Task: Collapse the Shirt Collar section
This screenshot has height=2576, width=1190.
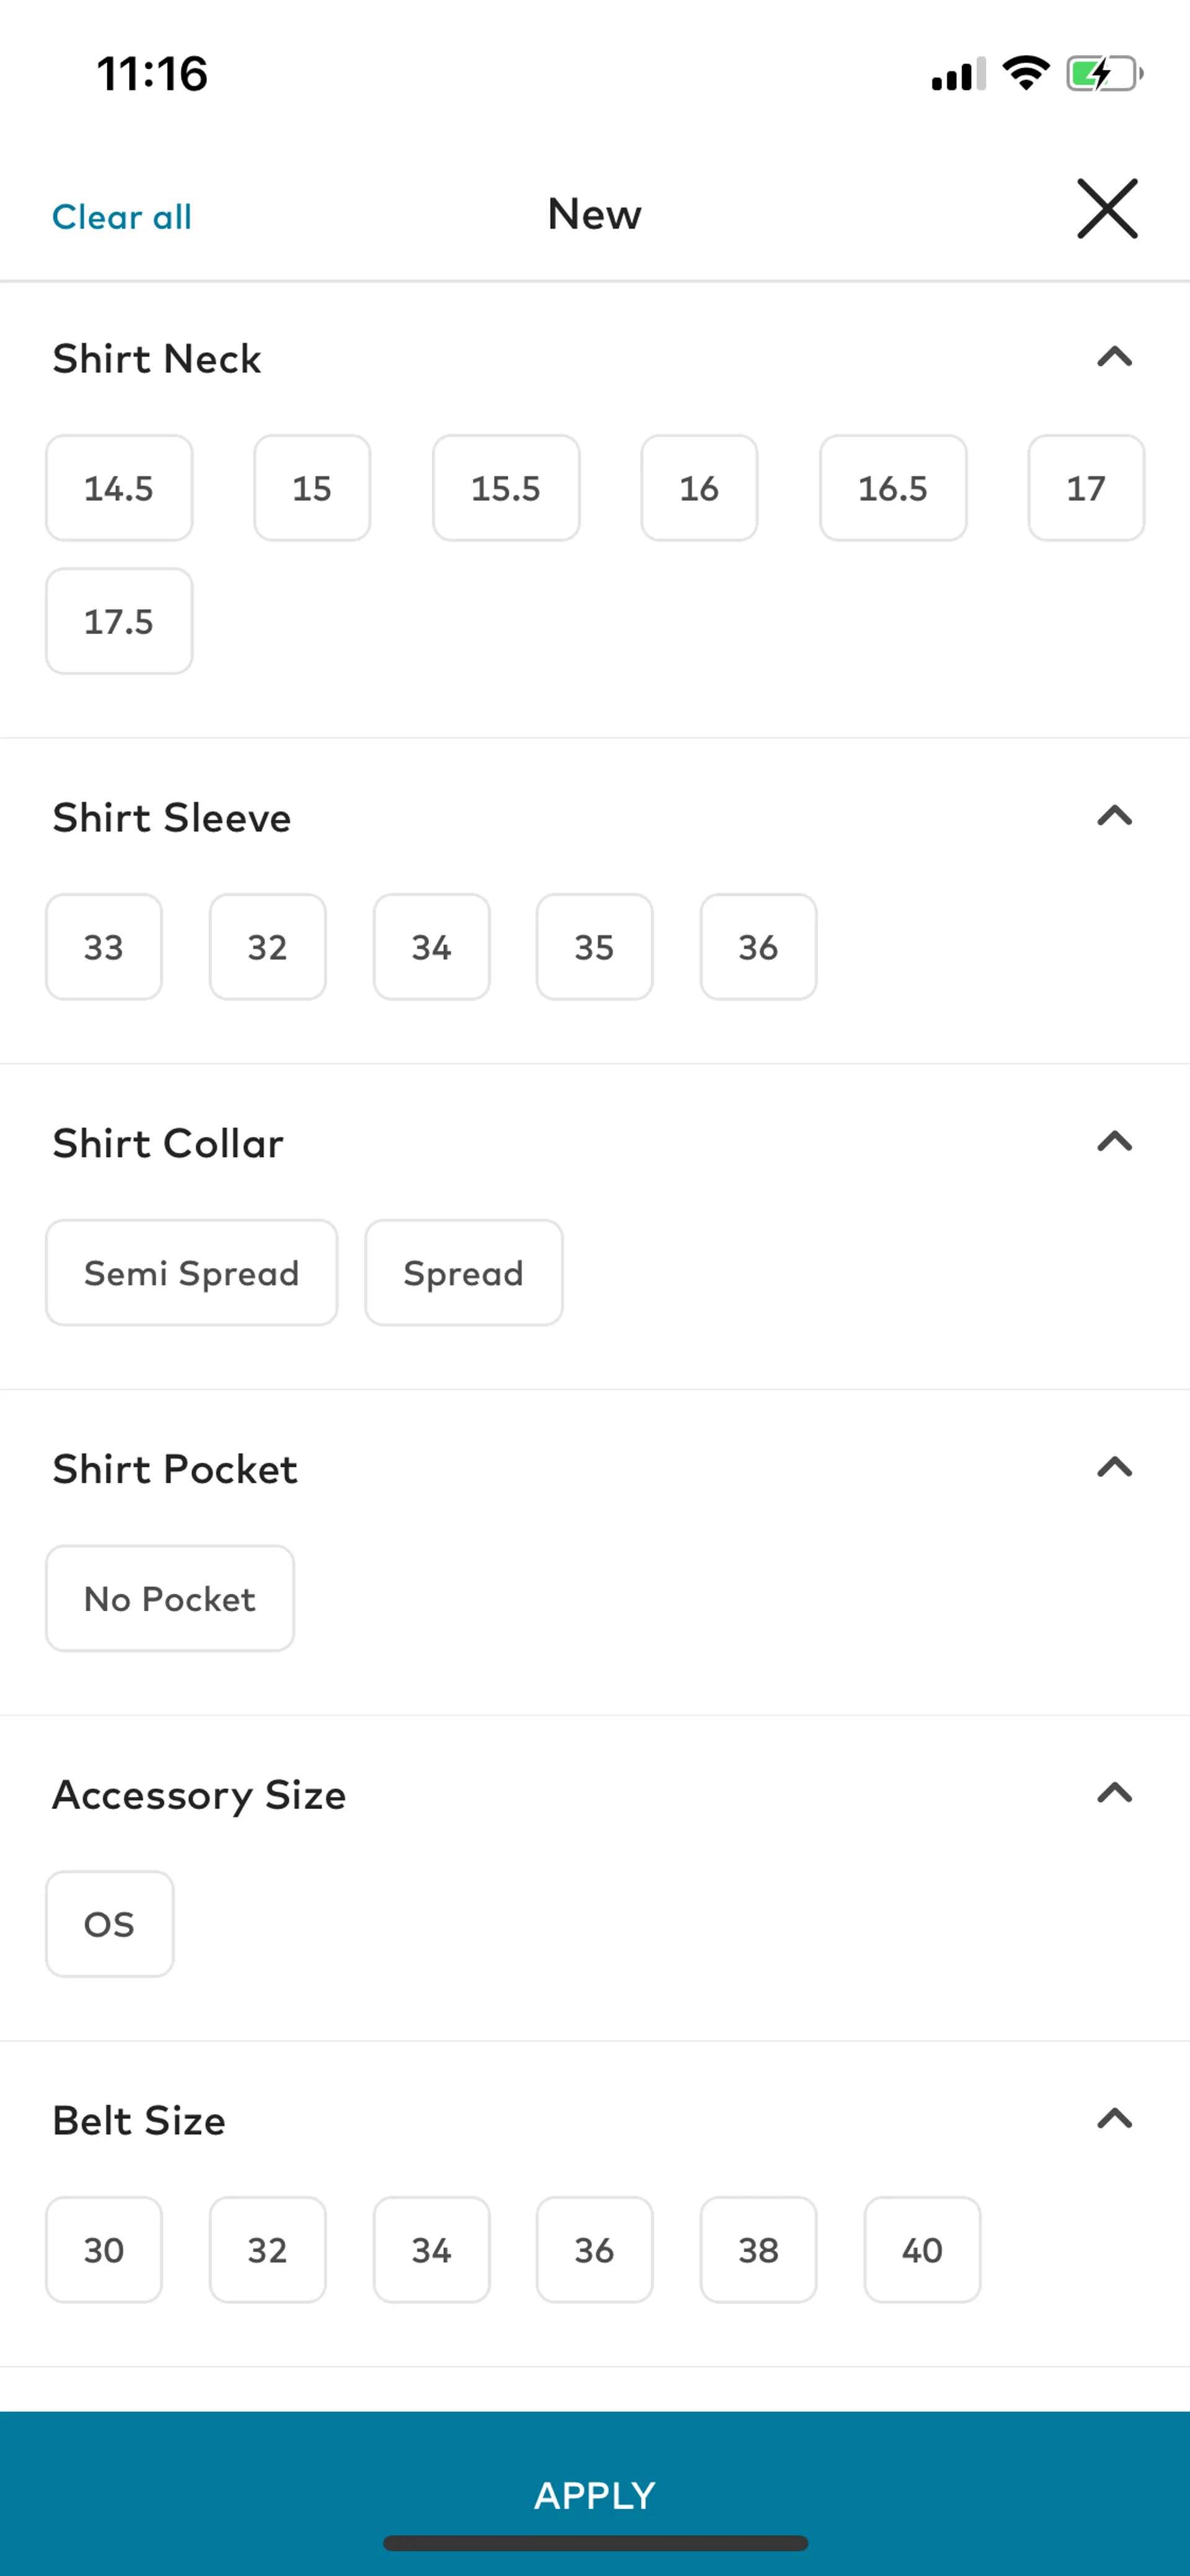Action: click(1114, 1141)
